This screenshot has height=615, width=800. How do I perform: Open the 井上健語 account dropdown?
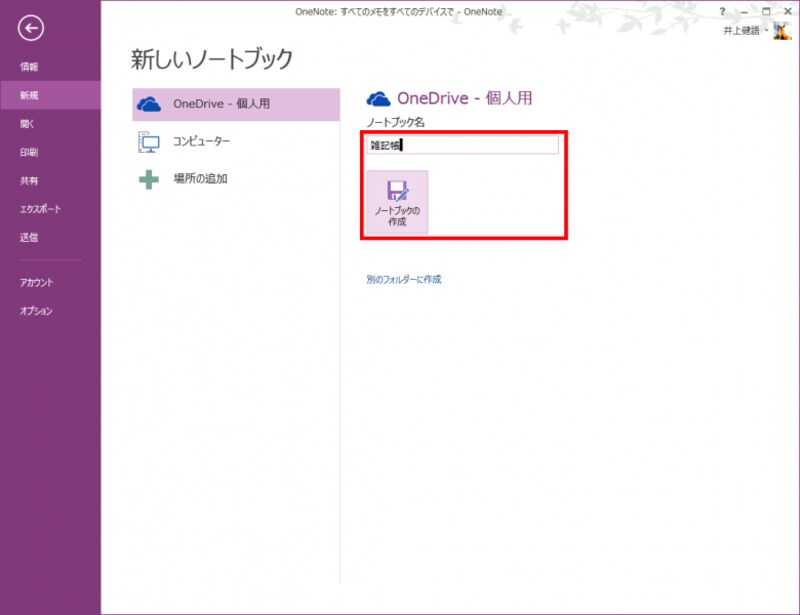coord(745,31)
